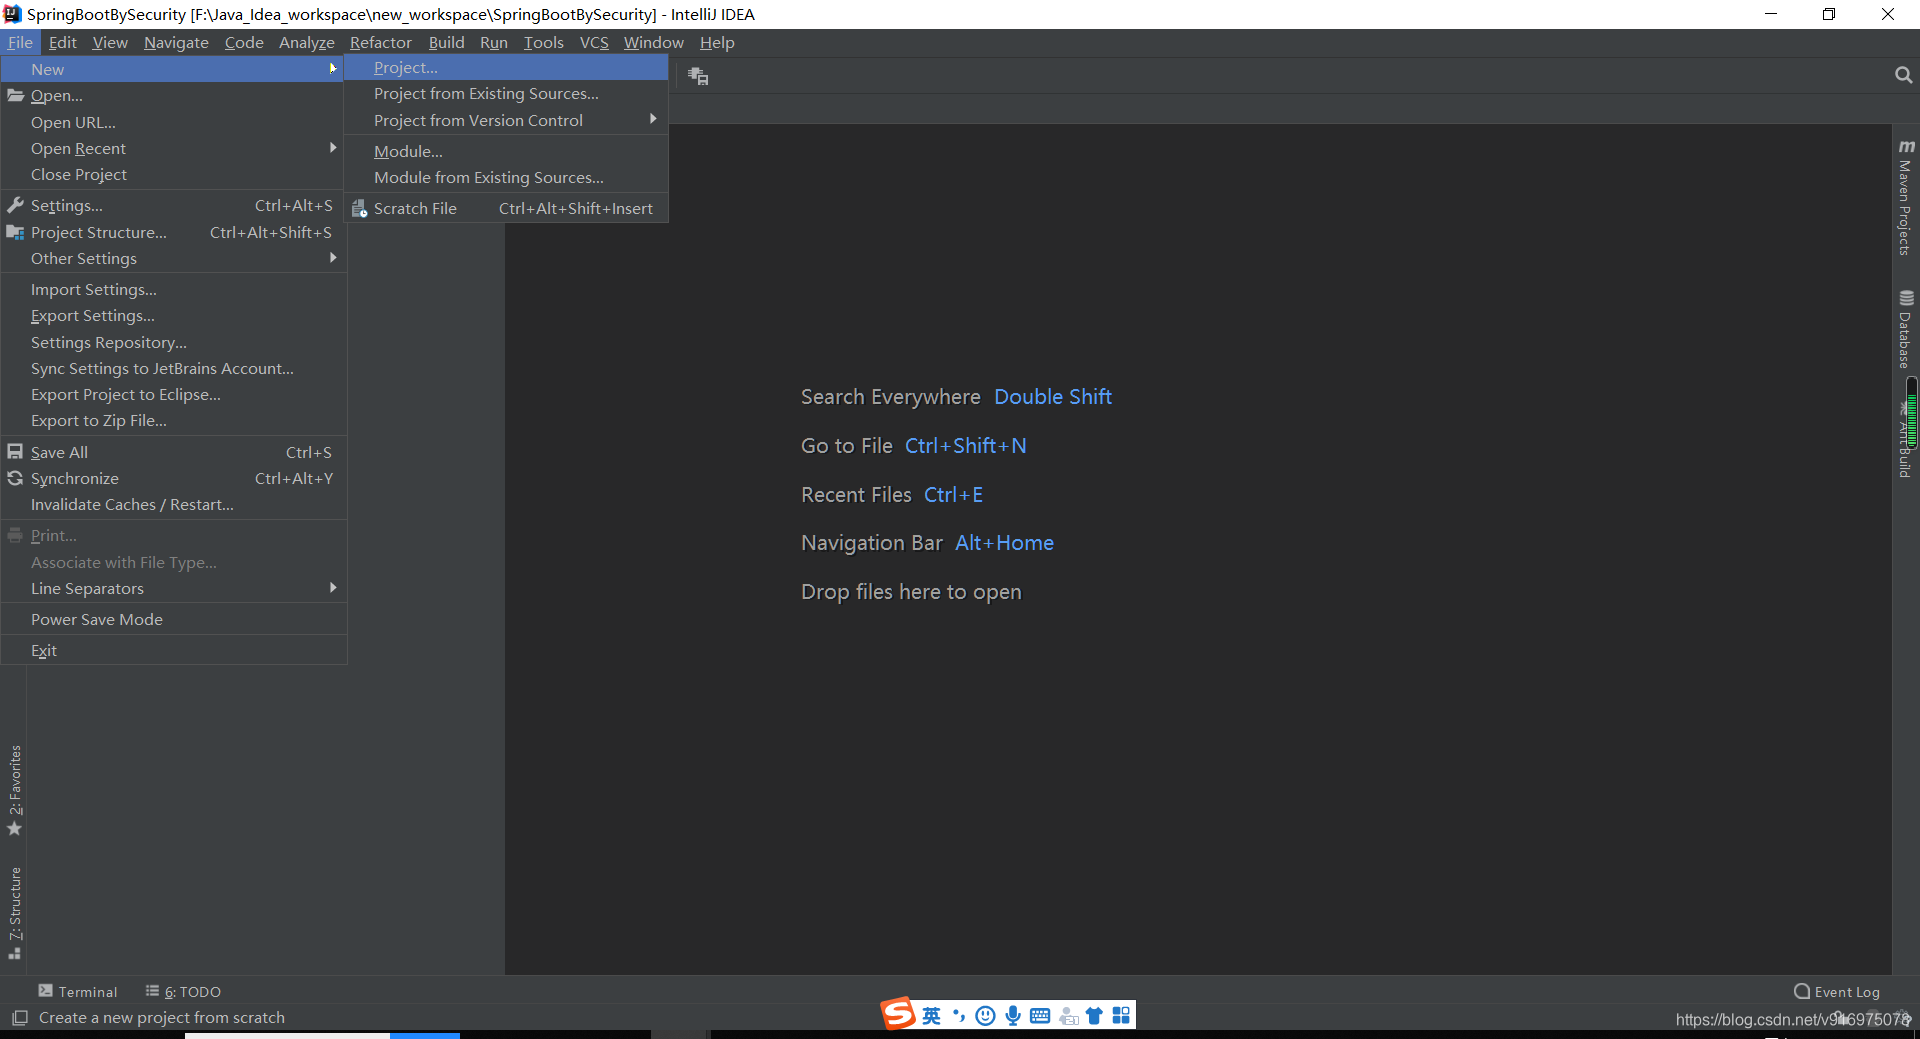Select the Module... entry

506,152
